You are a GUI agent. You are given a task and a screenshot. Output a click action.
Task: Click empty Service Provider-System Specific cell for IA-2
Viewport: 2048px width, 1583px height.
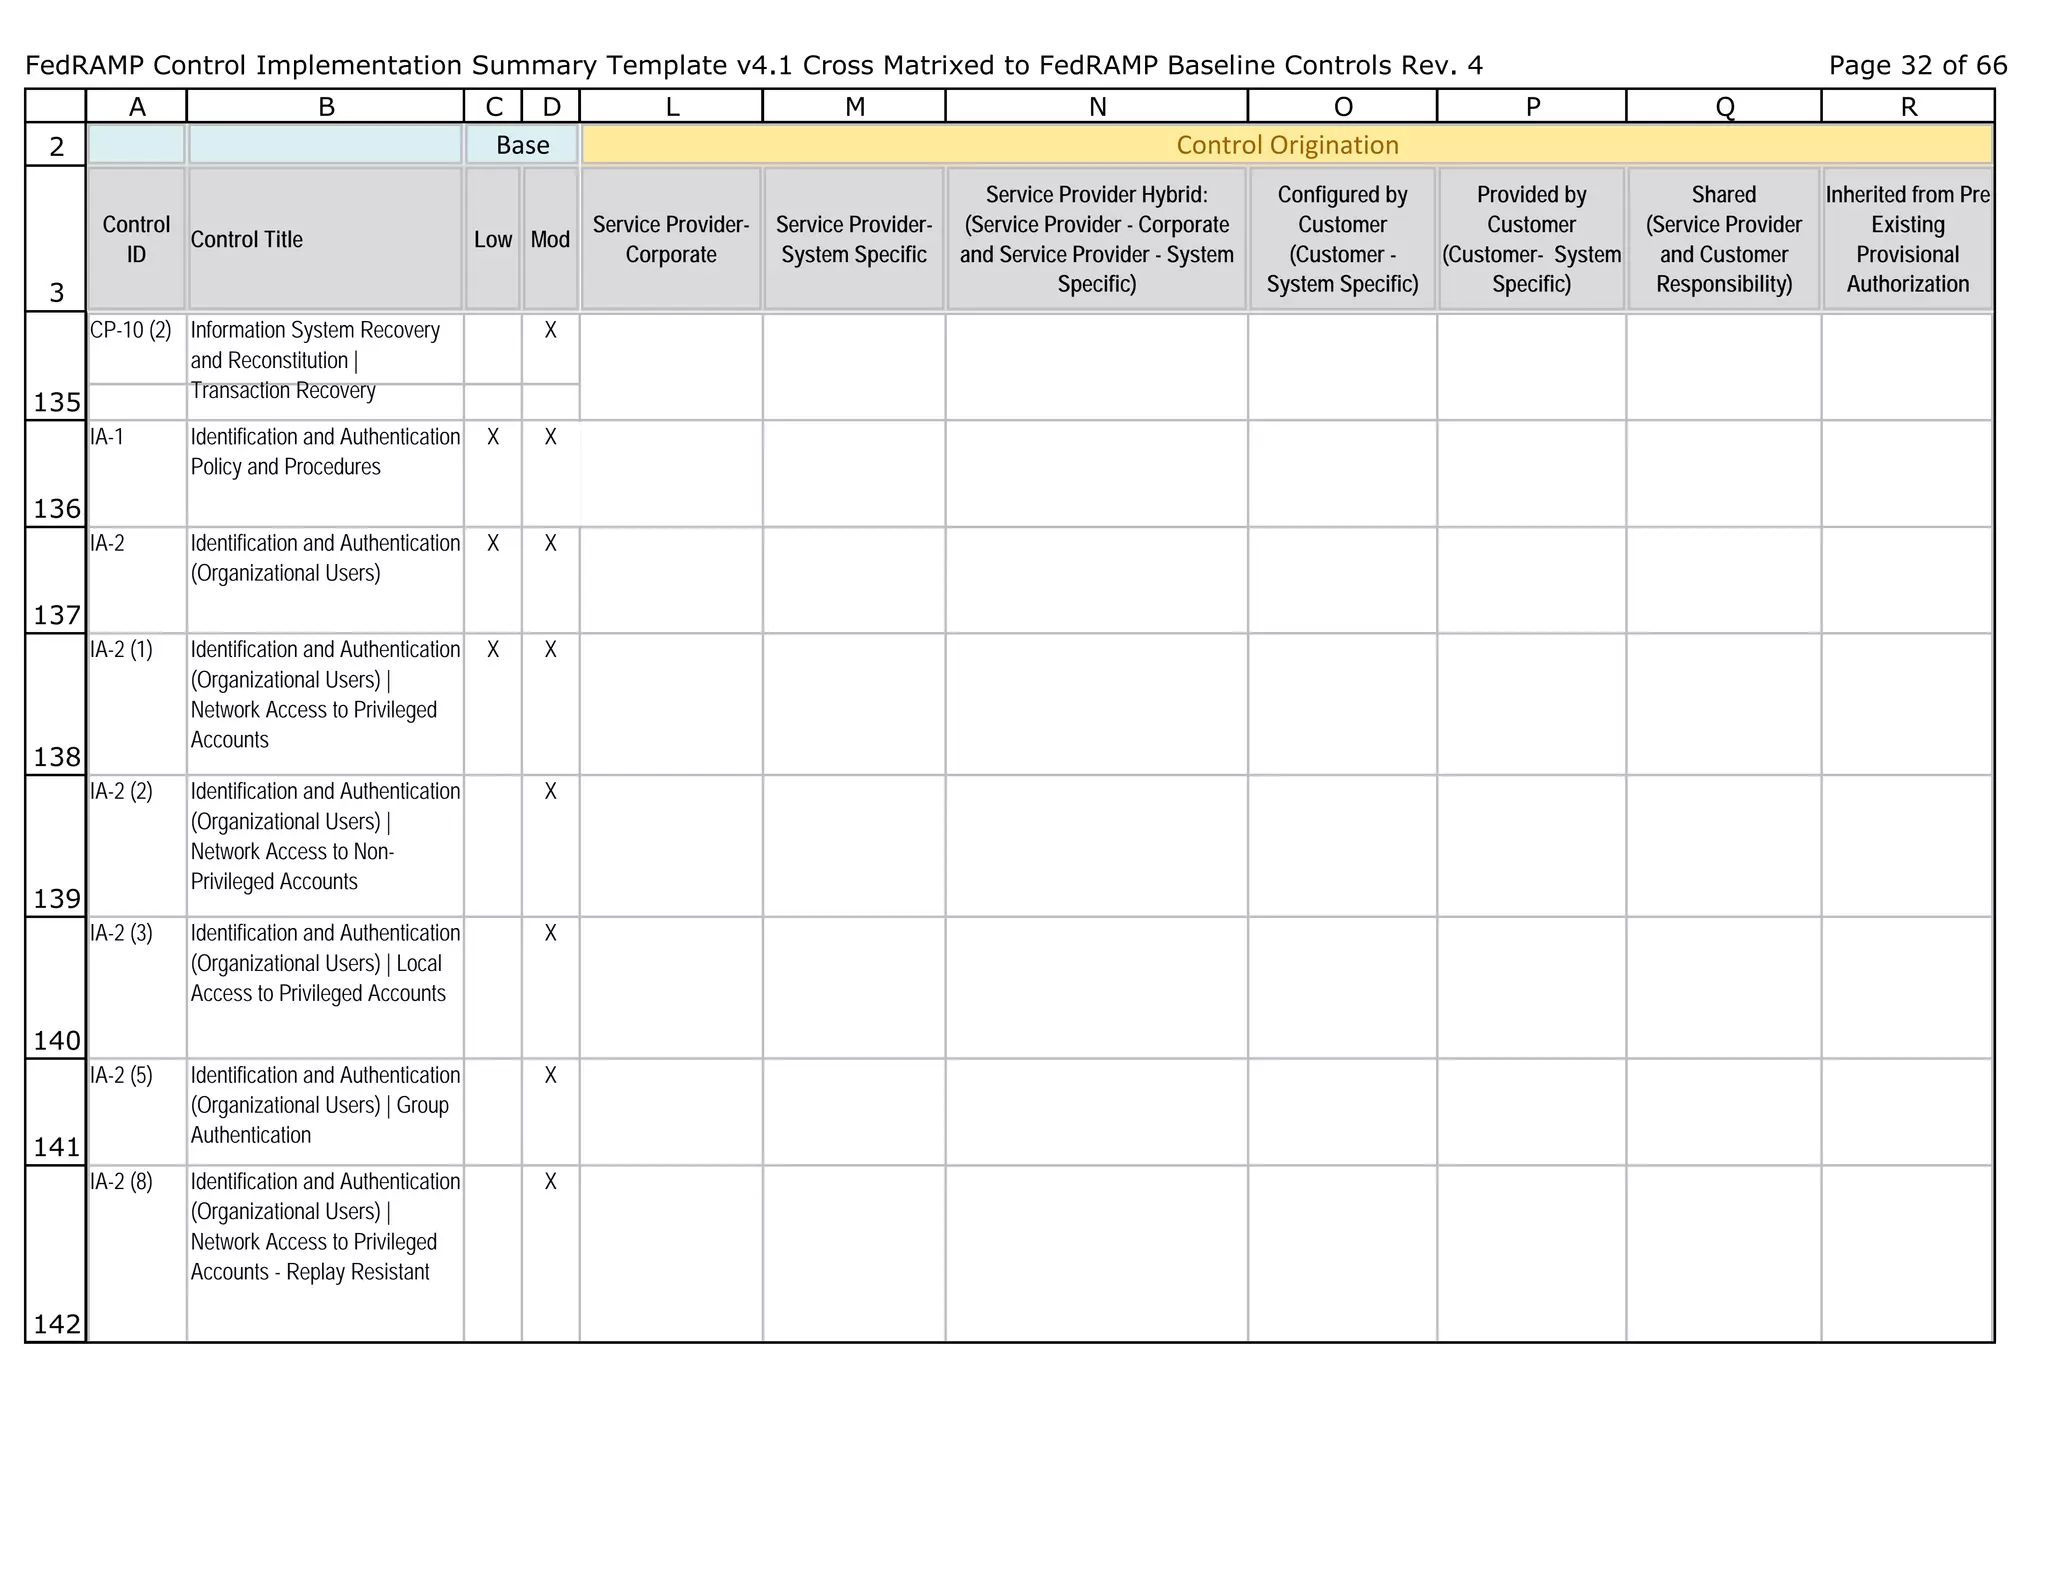(x=854, y=580)
